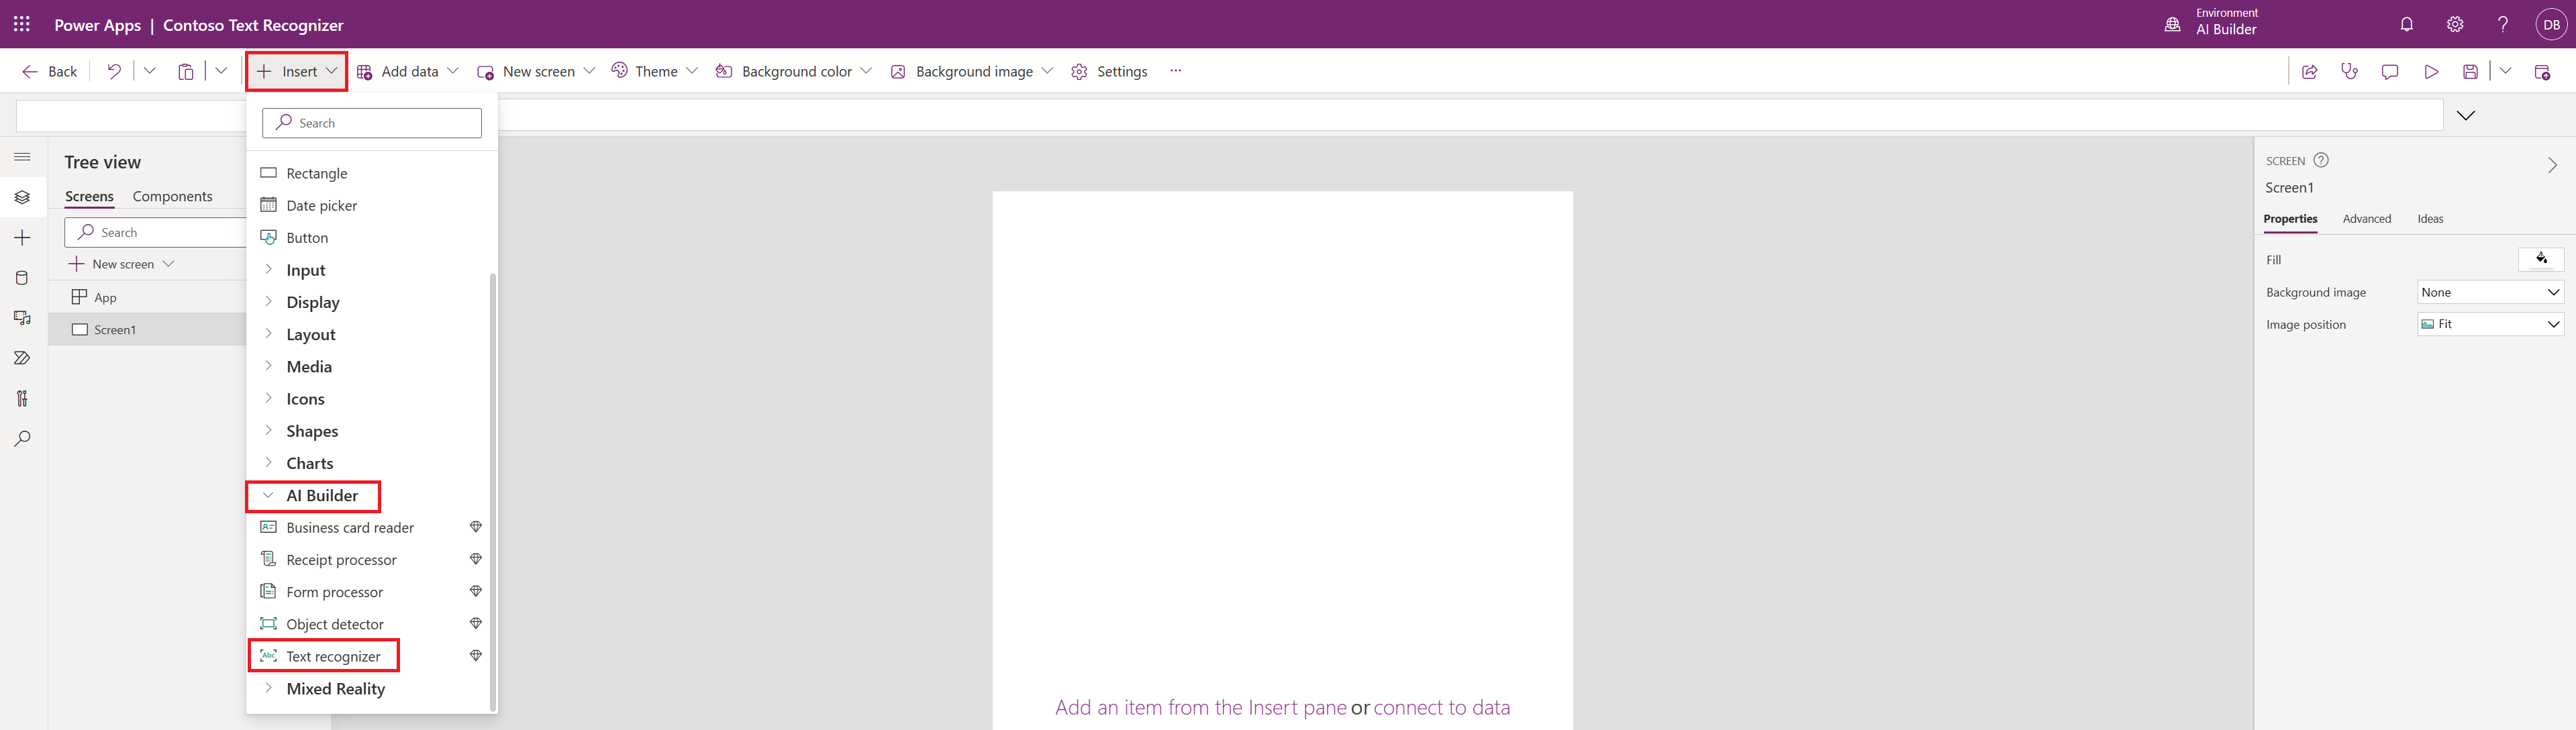Click the Insert button in toolbar

(296, 70)
